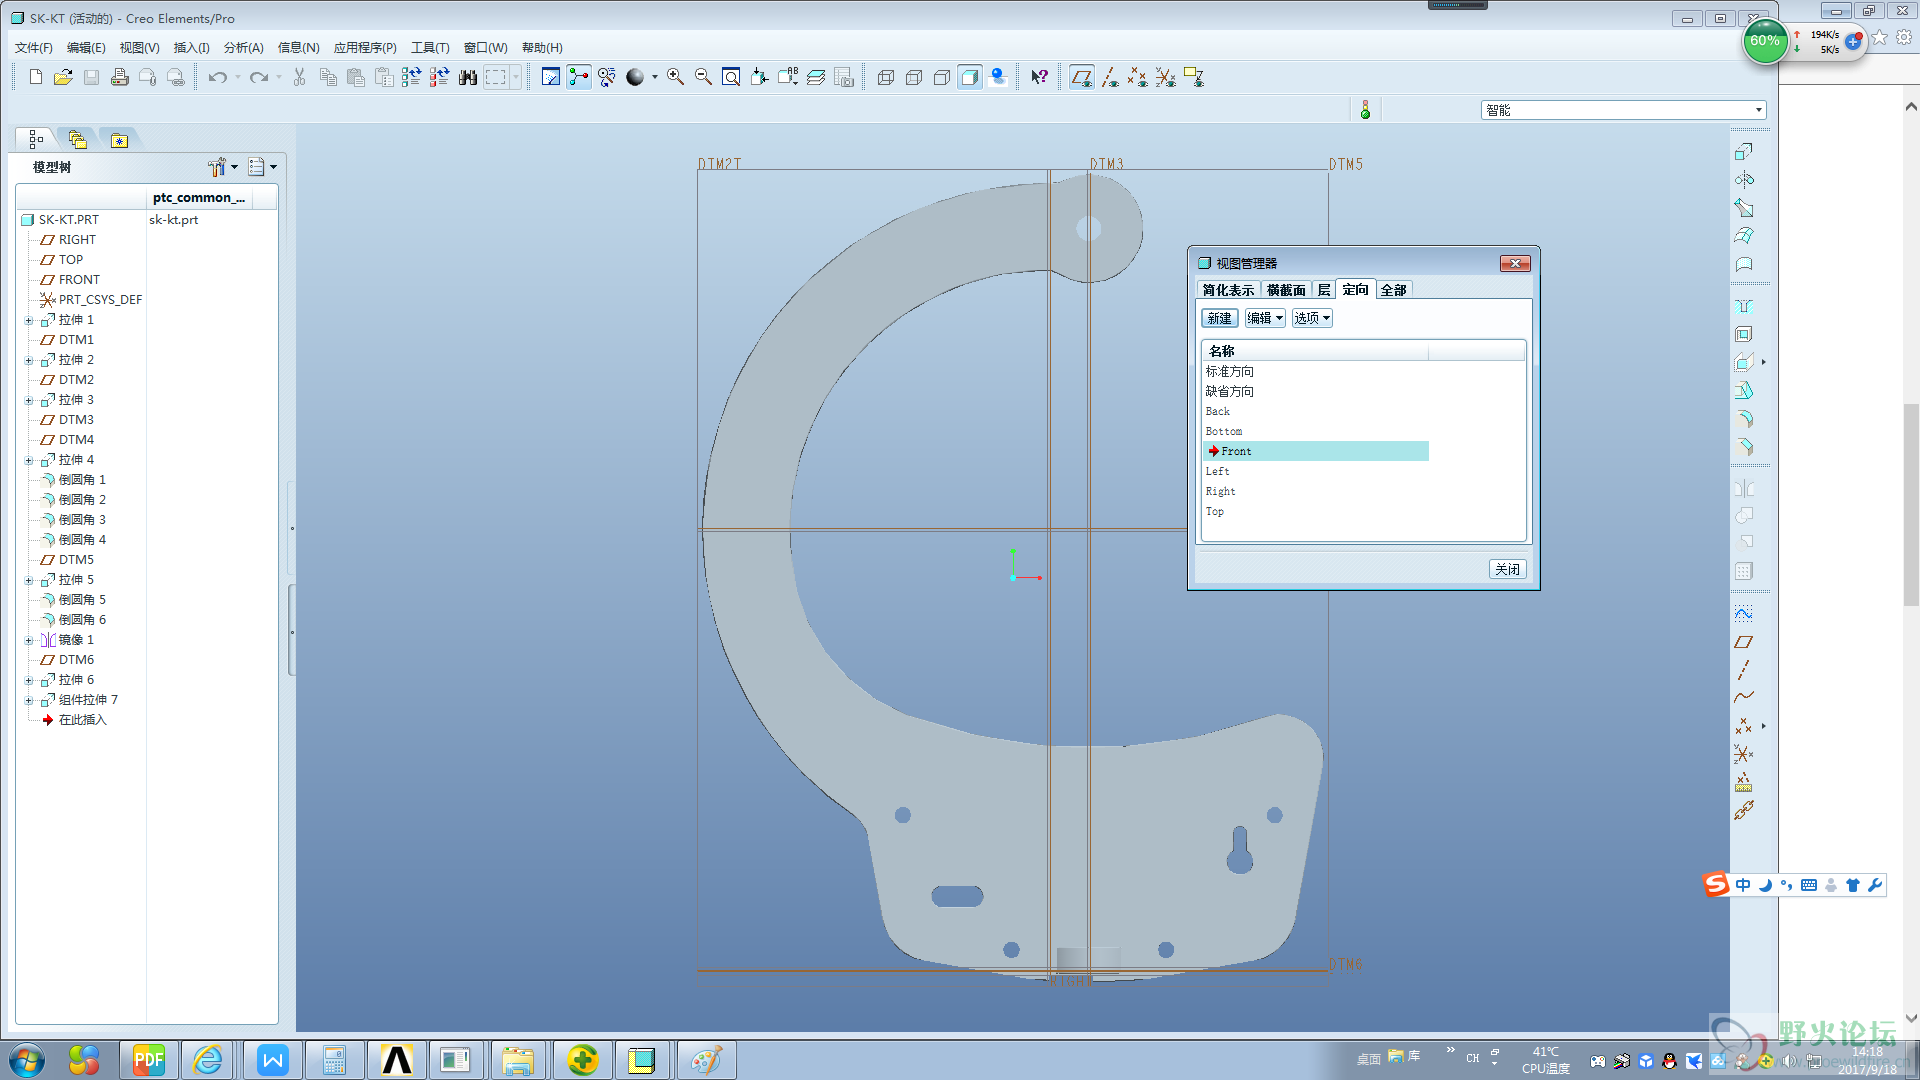This screenshot has height=1080, width=1920.
Task: Toggle spin center icon
Action: click(579, 77)
